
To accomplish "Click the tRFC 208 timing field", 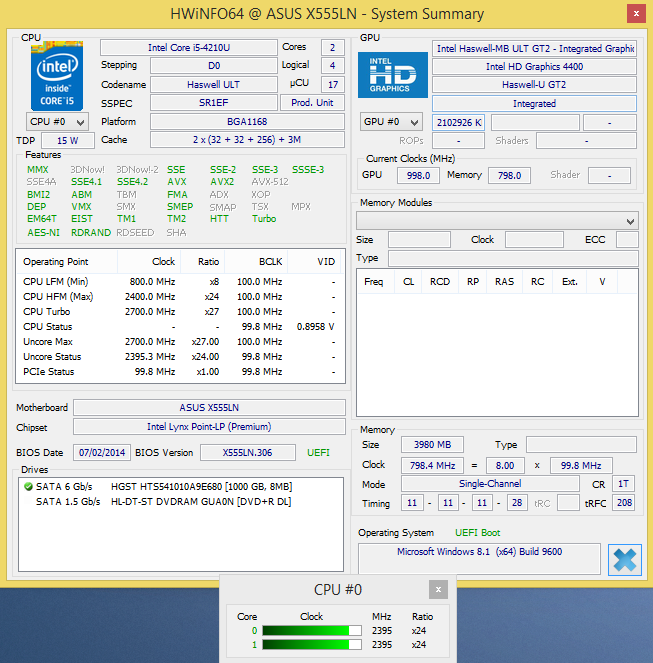I will [x=624, y=503].
